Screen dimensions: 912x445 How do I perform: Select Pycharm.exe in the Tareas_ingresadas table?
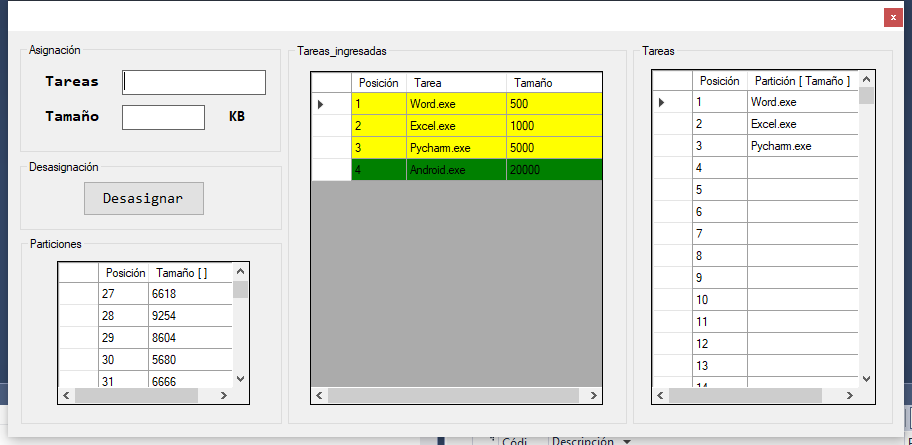coord(456,148)
